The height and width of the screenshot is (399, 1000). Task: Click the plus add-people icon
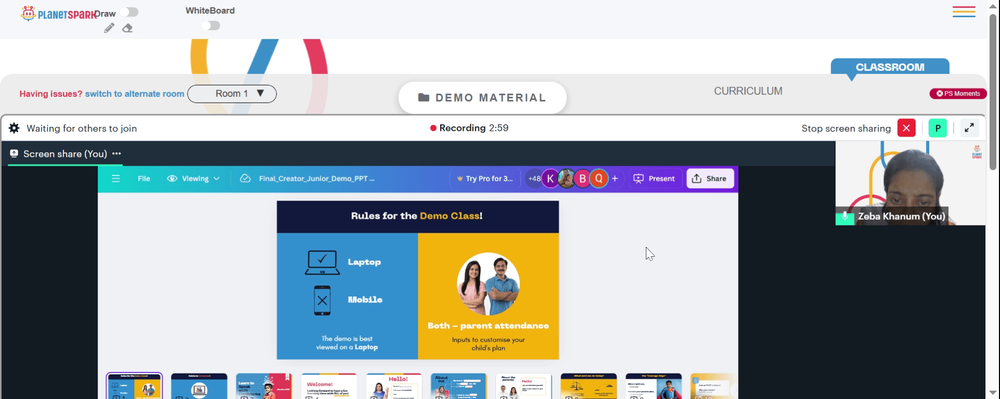coord(615,179)
